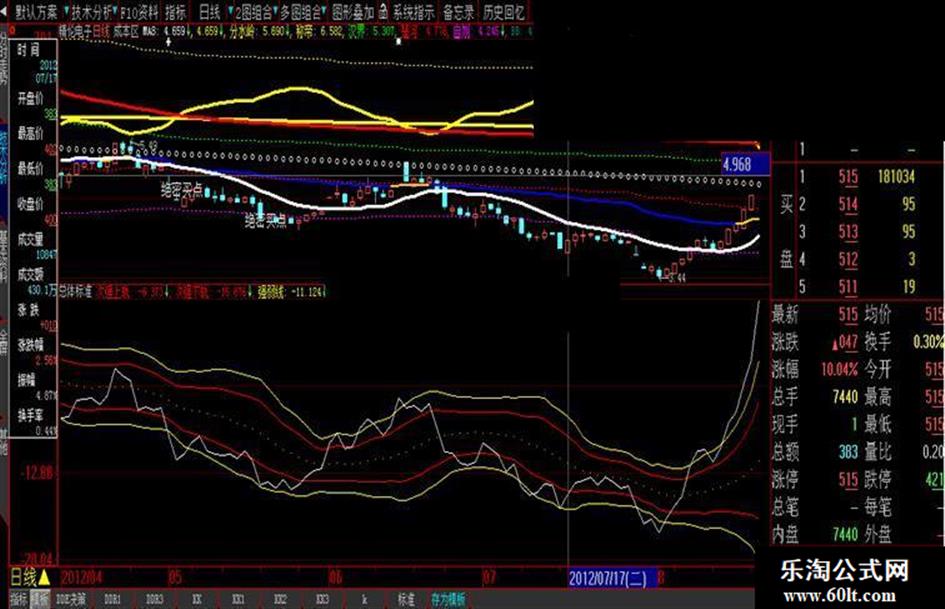The width and height of the screenshot is (945, 609).
Task: Select the DDE决策 indicator tab
Action: click(x=71, y=599)
